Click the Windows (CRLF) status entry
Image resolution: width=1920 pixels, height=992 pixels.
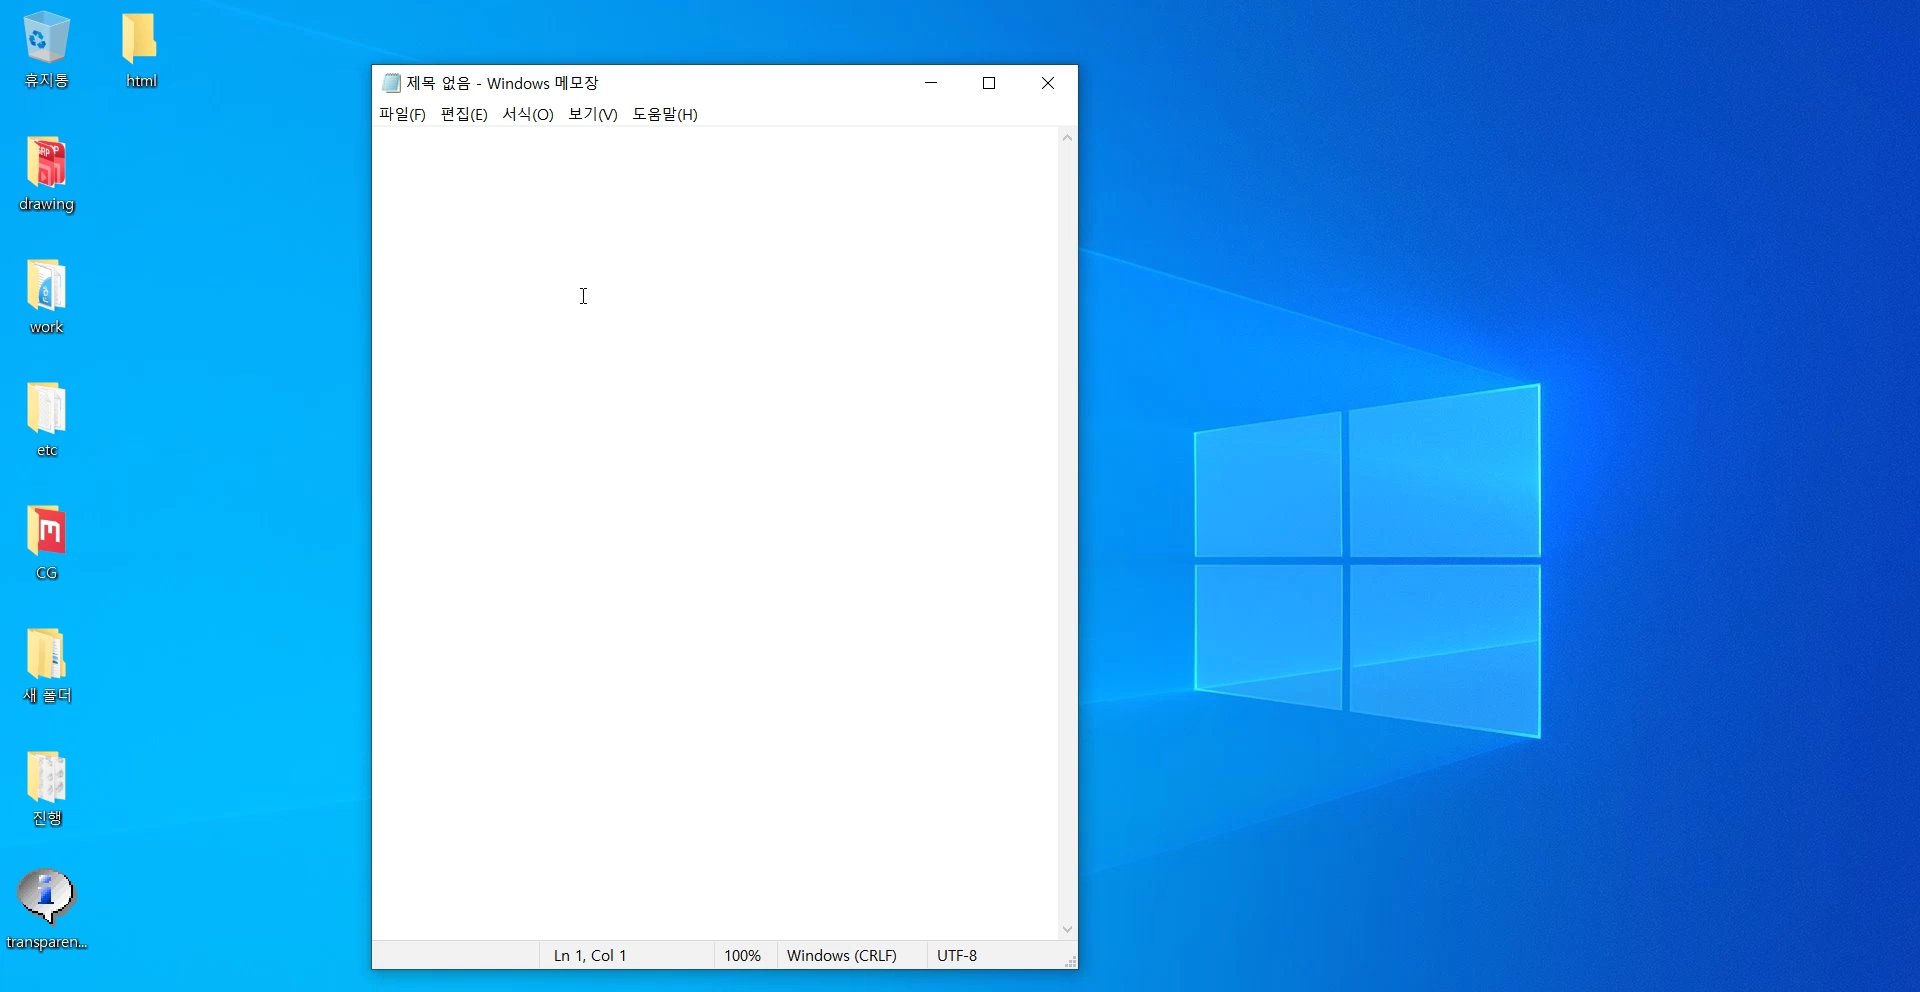[x=842, y=956]
